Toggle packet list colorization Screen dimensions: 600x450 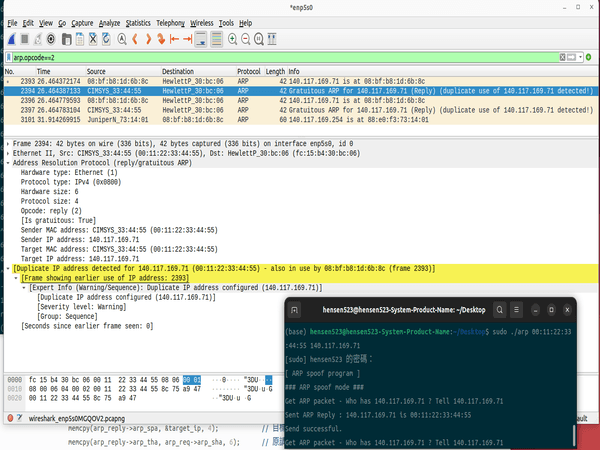pos(216,39)
